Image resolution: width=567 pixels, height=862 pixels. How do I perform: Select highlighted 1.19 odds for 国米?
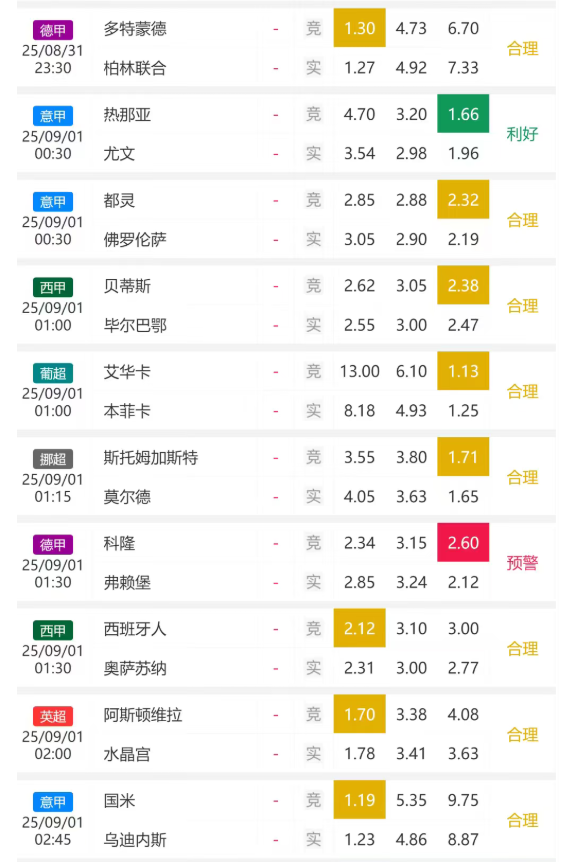pos(360,800)
